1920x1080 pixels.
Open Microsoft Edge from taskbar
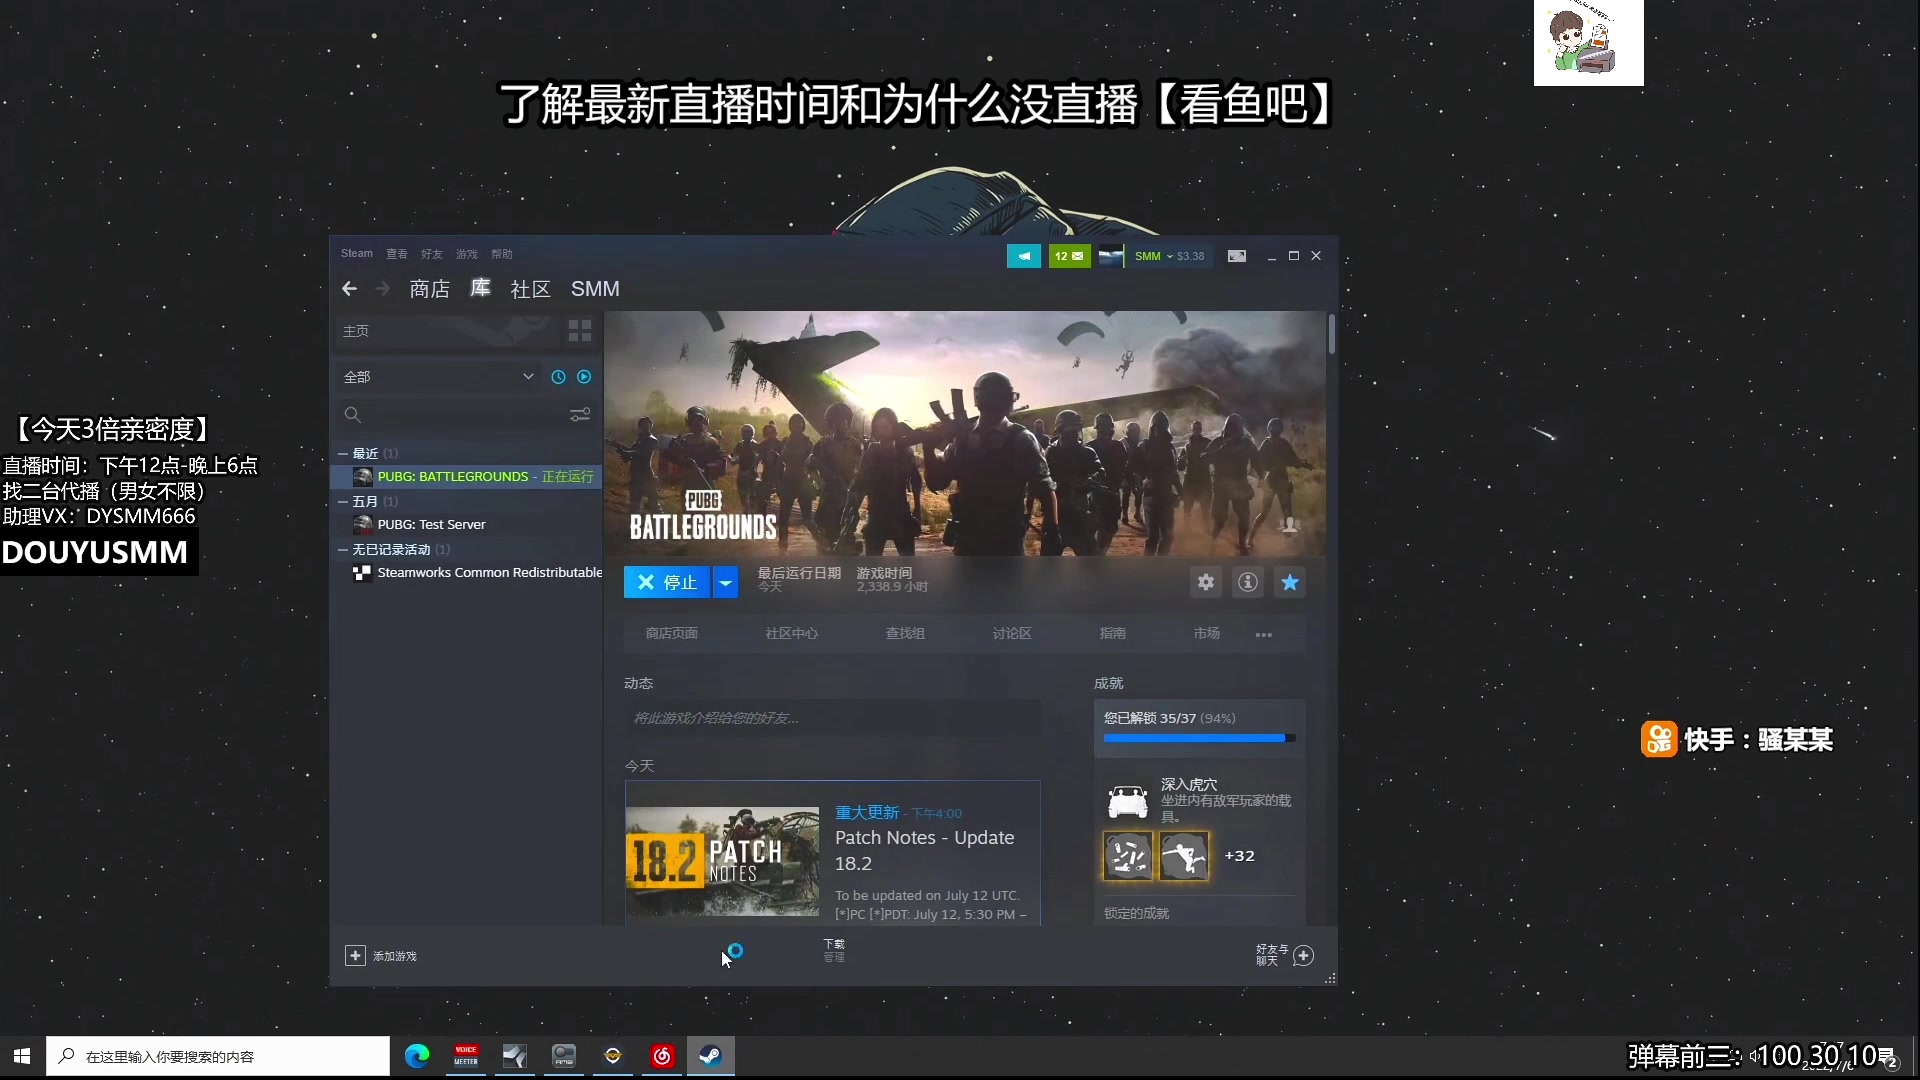(417, 1056)
